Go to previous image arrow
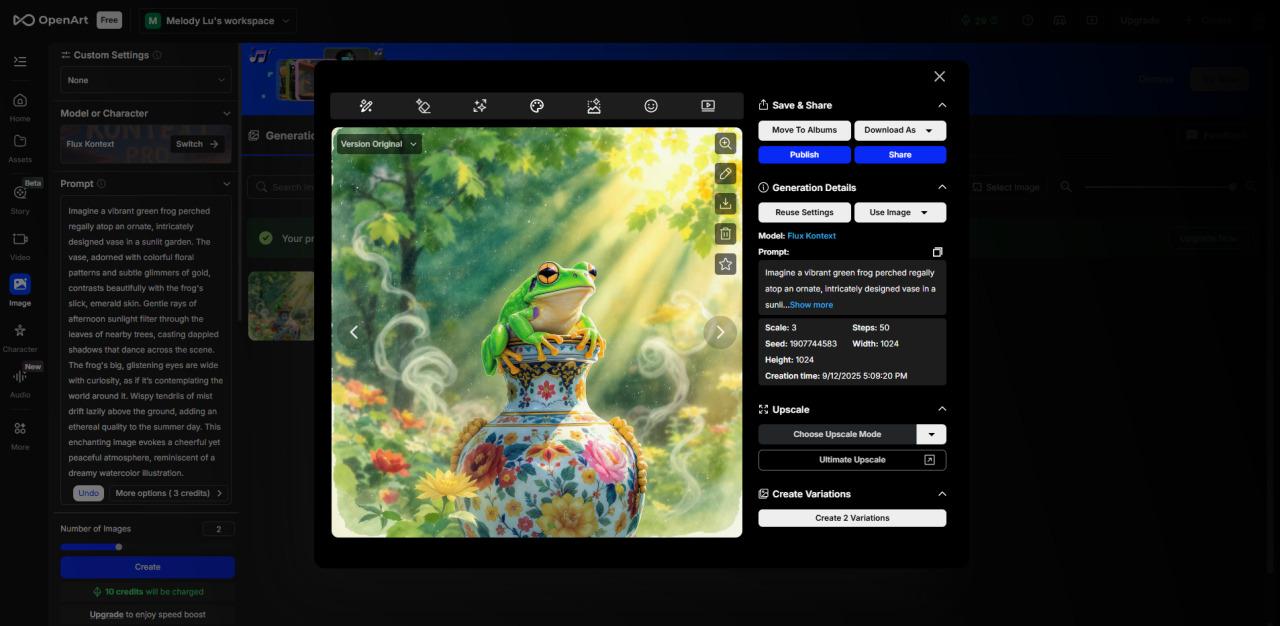Screen dimensions: 1280x626 [353, 332]
